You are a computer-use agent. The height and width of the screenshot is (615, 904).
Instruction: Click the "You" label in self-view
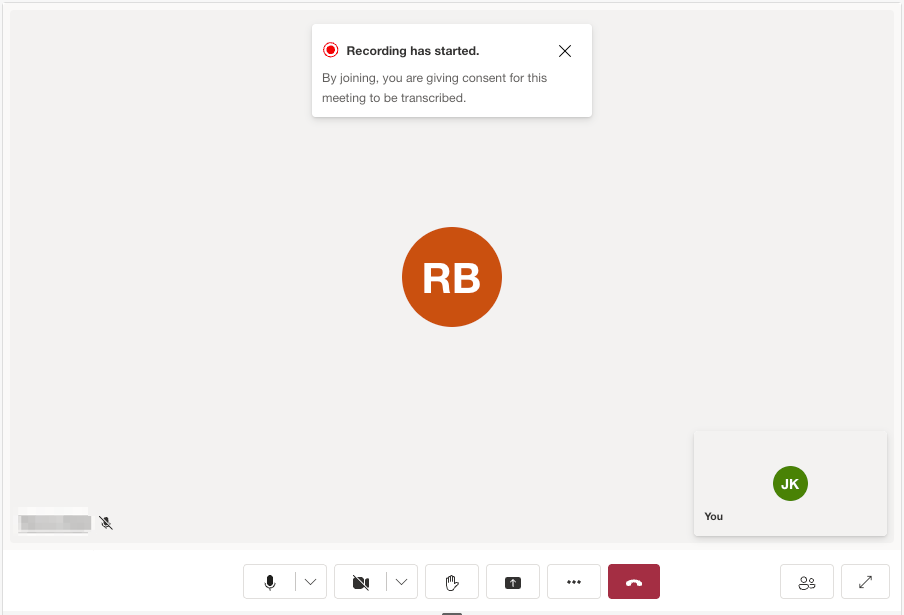pos(713,516)
